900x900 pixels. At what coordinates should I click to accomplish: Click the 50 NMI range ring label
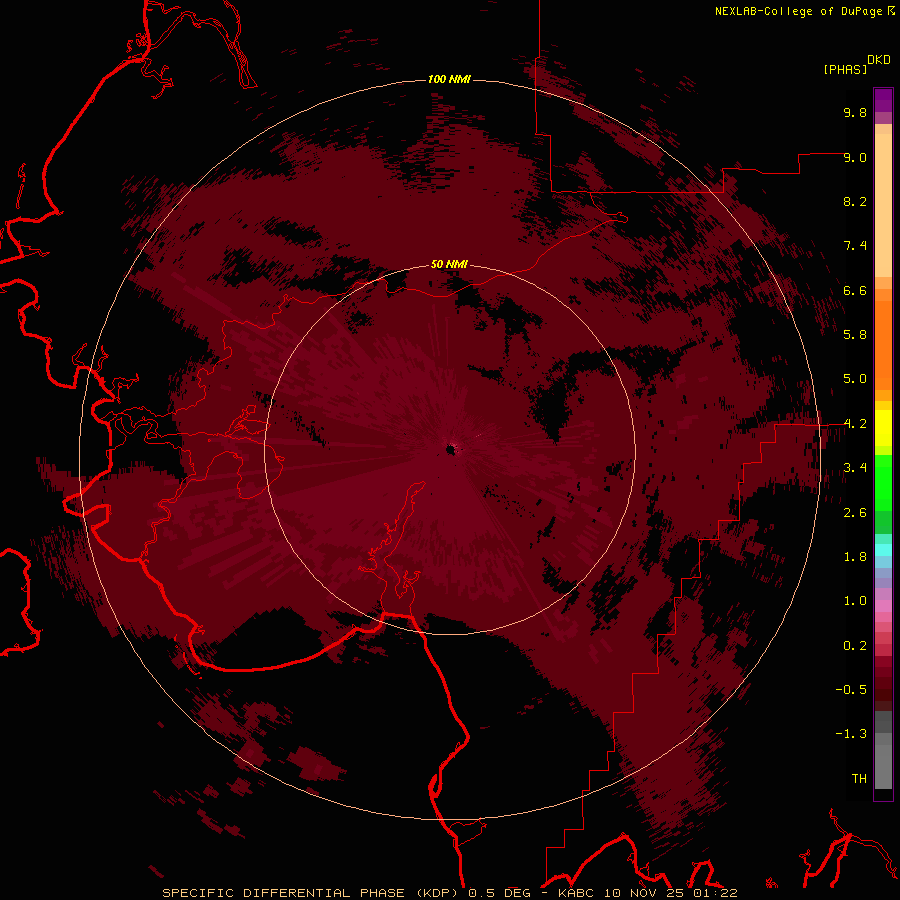tap(449, 264)
